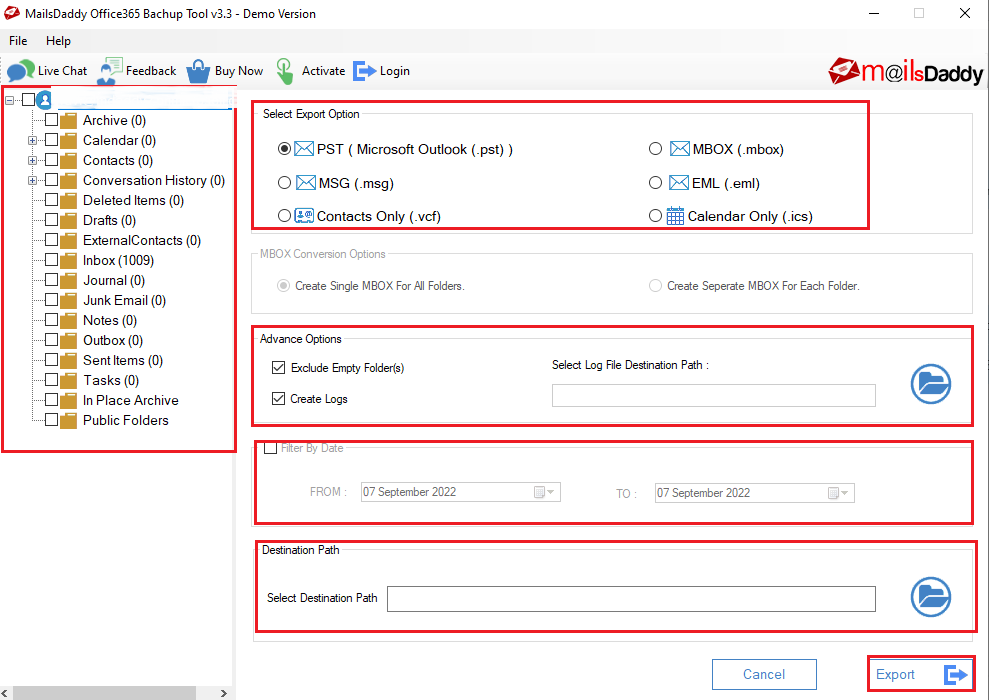Click the folder tree horizontal scrollbar
This screenshot has width=989, height=700.
tap(104, 693)
